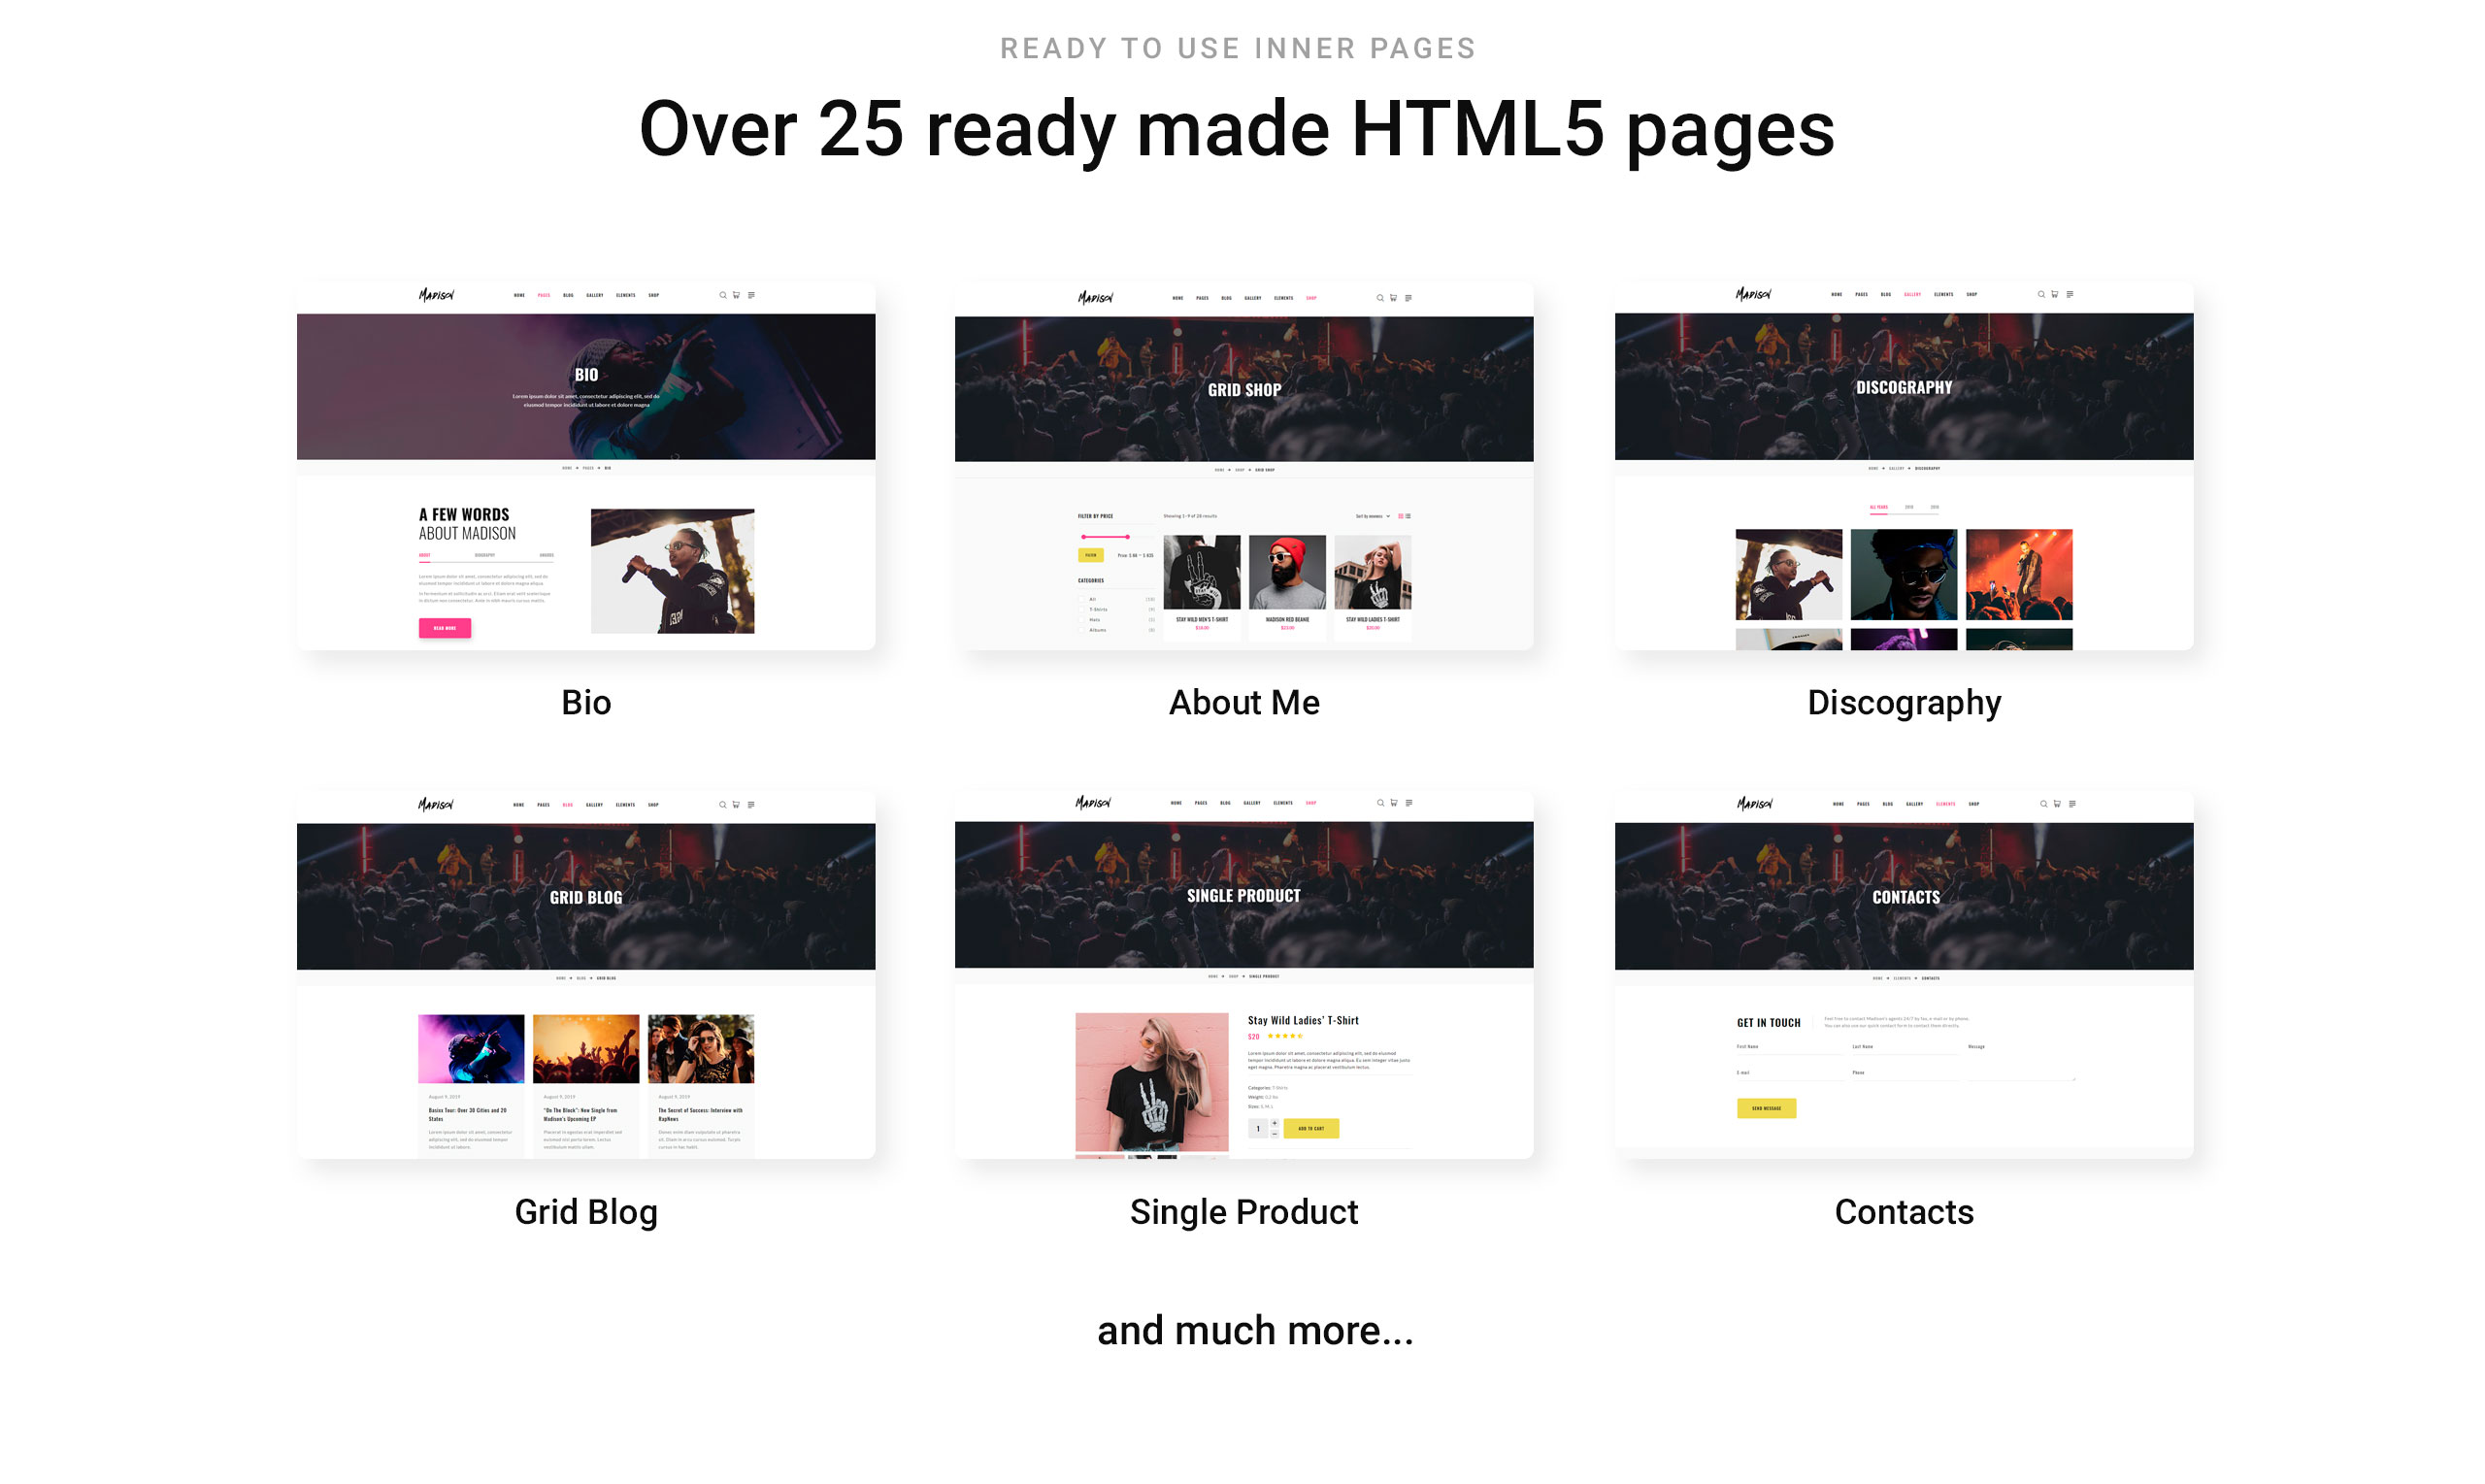The width and height of the screenshot is (2485, 1484).
Task: Click the search icon in the Bio preview
Action: 724,296
